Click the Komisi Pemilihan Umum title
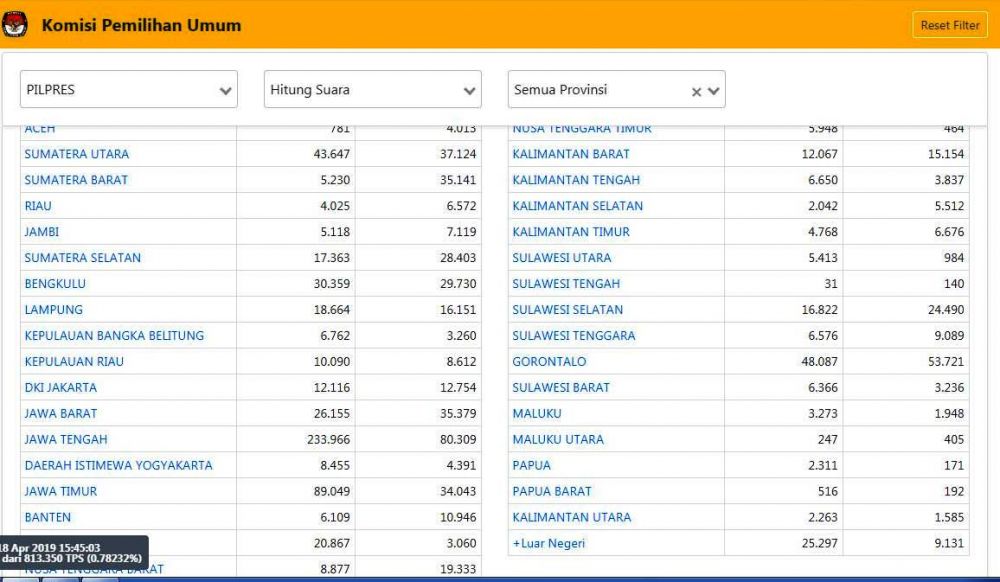This screenshot has height=582, width=1000. point(141,25)
